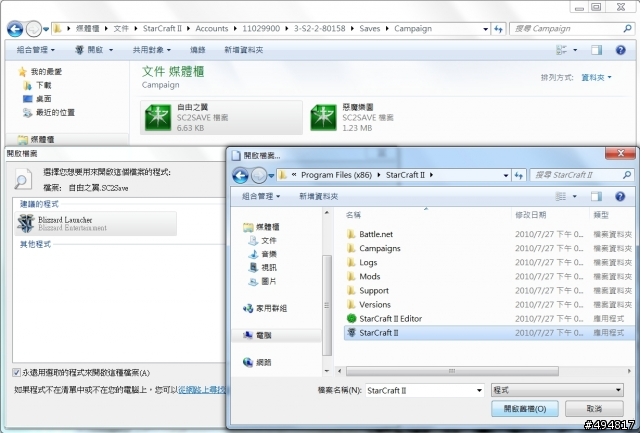The height and width of the screenshot is (433, 641).
Task: Open view options arrow in Campaign window
Action: (x=575, y=50)
